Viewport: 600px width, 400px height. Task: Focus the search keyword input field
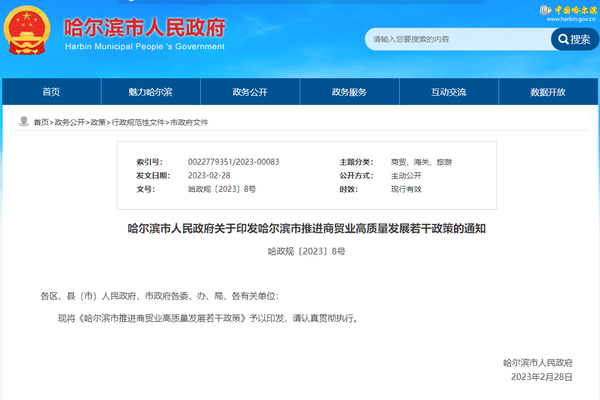coord(456,39)
